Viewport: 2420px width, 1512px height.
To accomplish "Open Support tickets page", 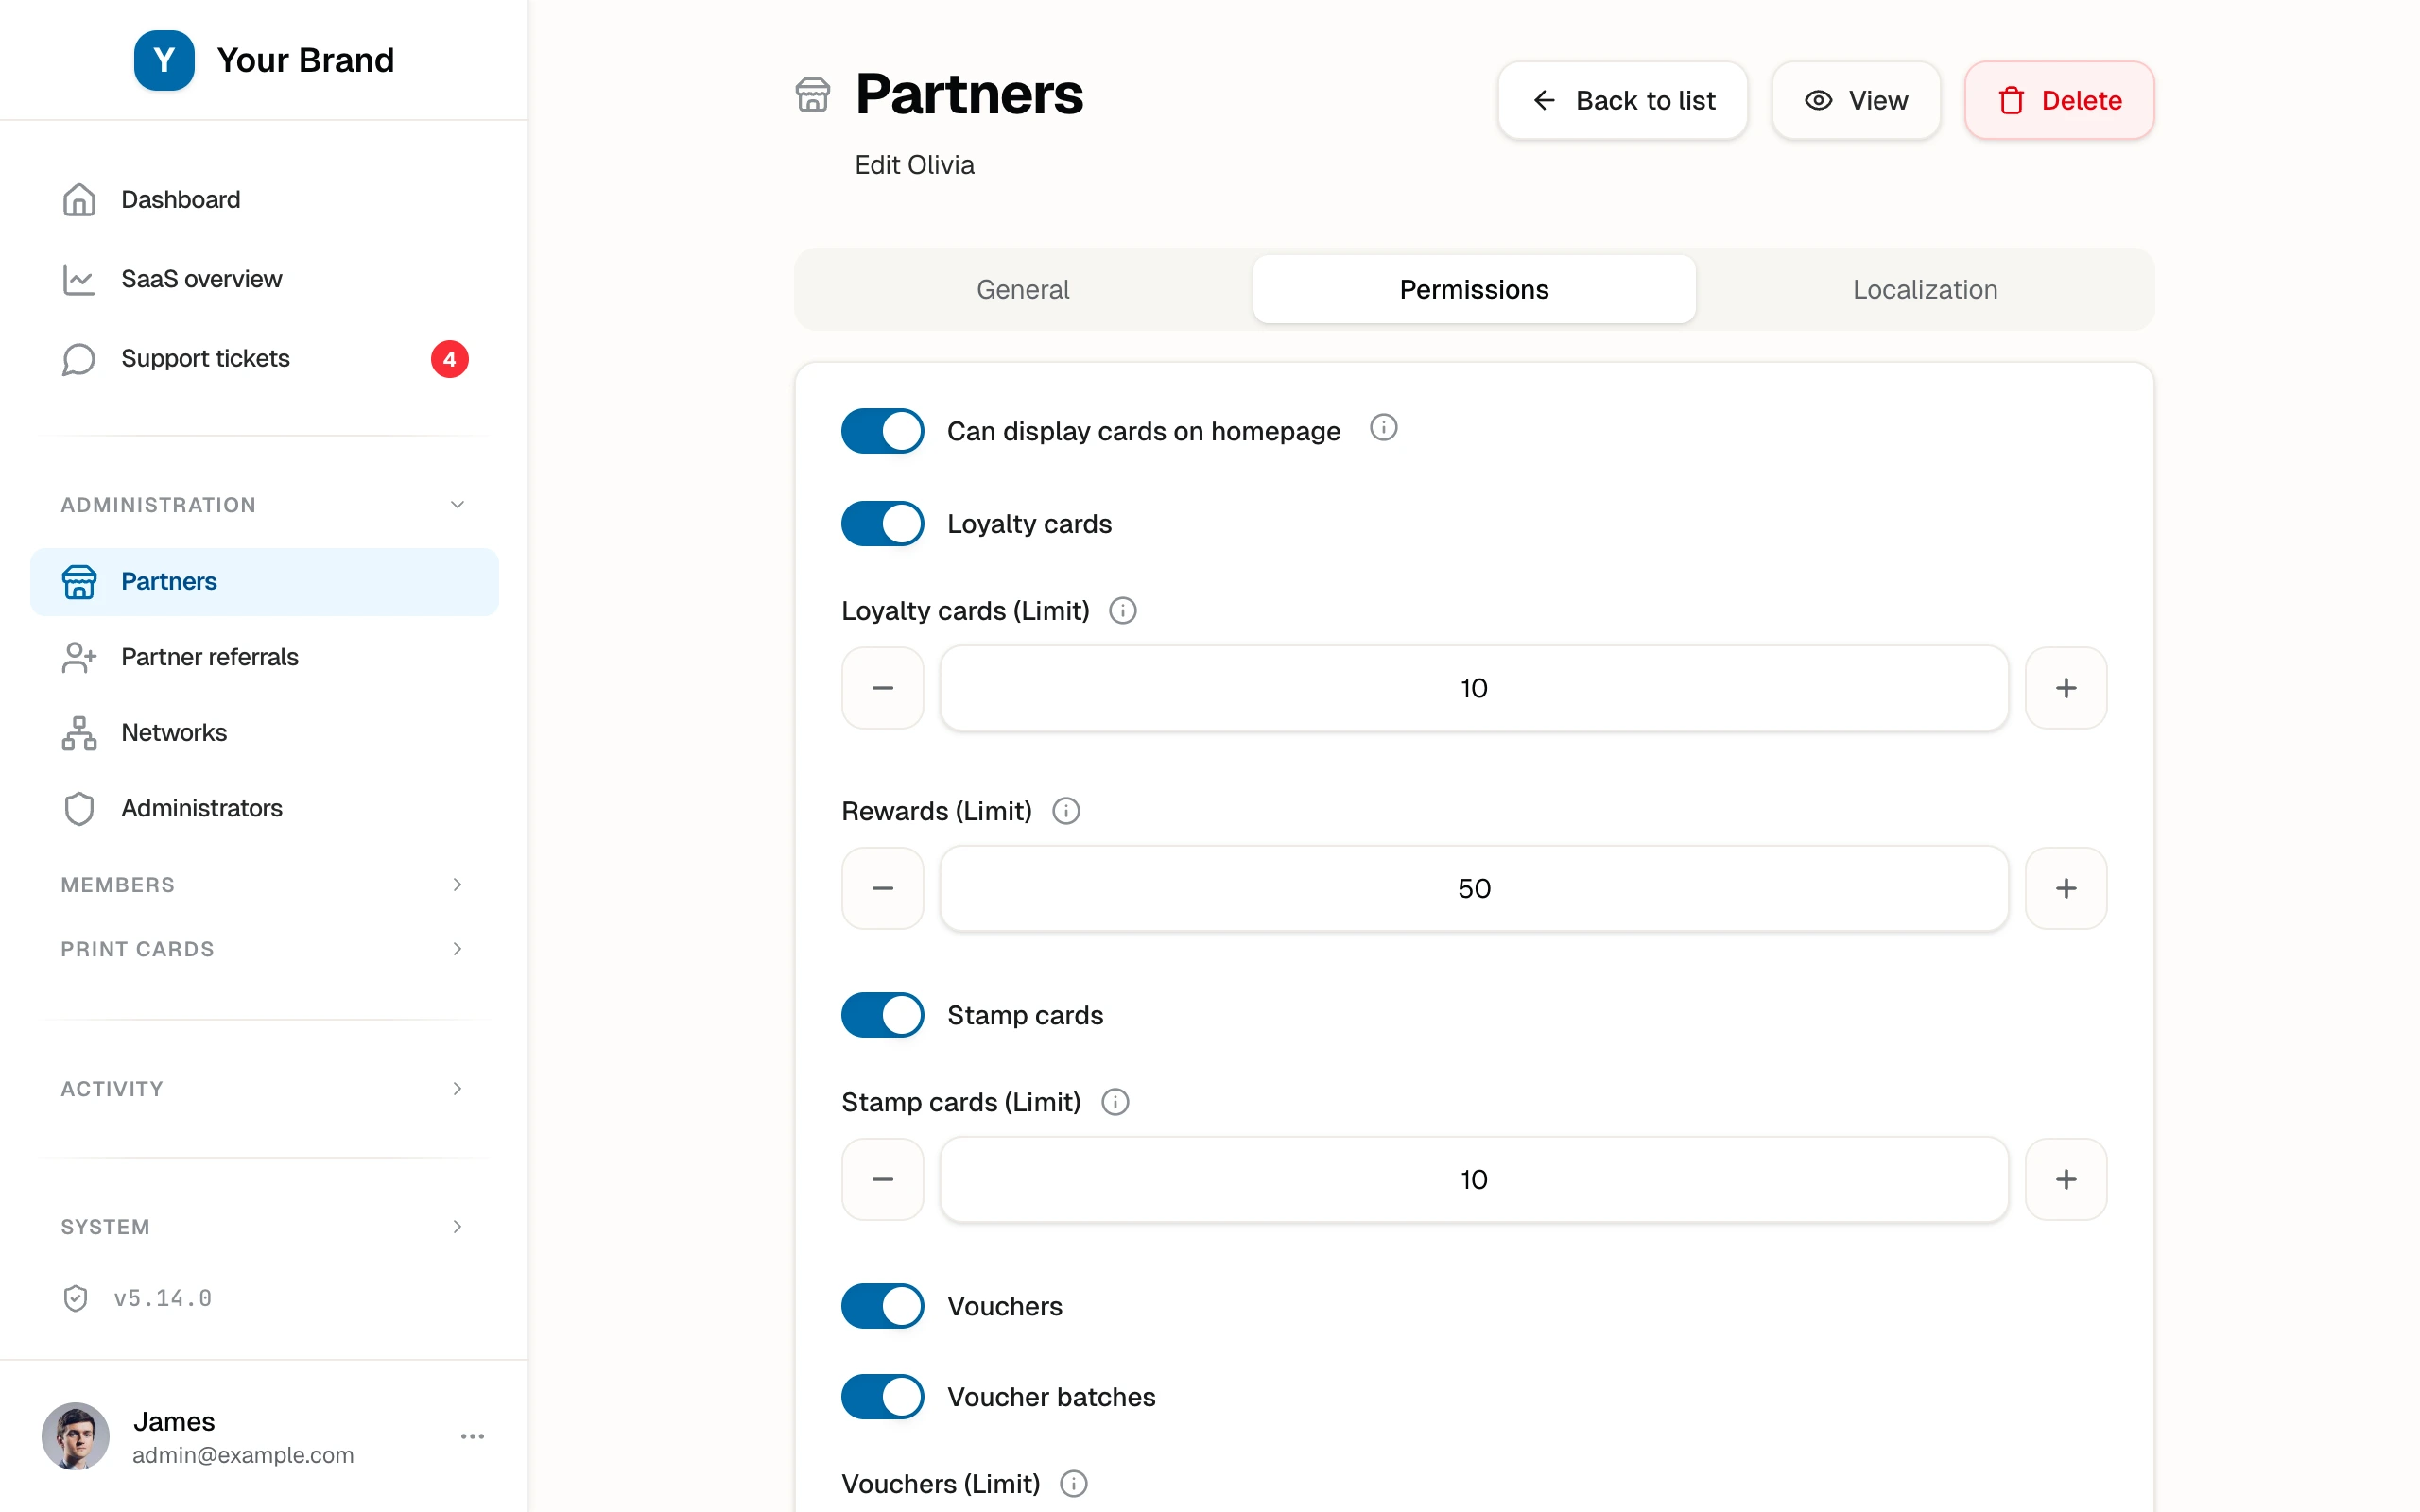I will point(264,359).
